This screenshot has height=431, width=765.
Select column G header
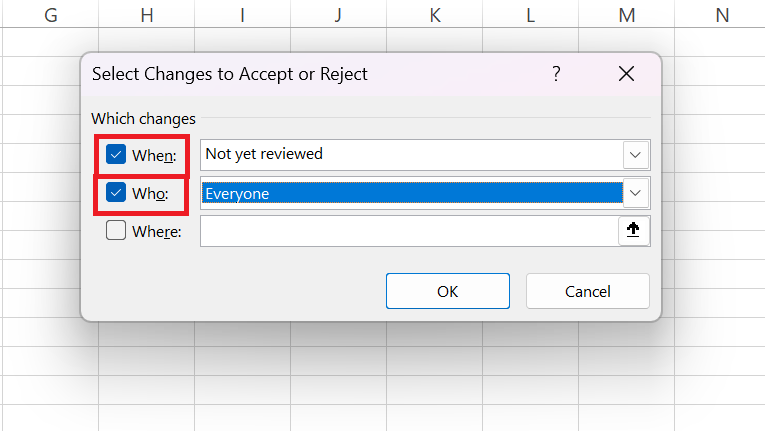tap(50, 14)
